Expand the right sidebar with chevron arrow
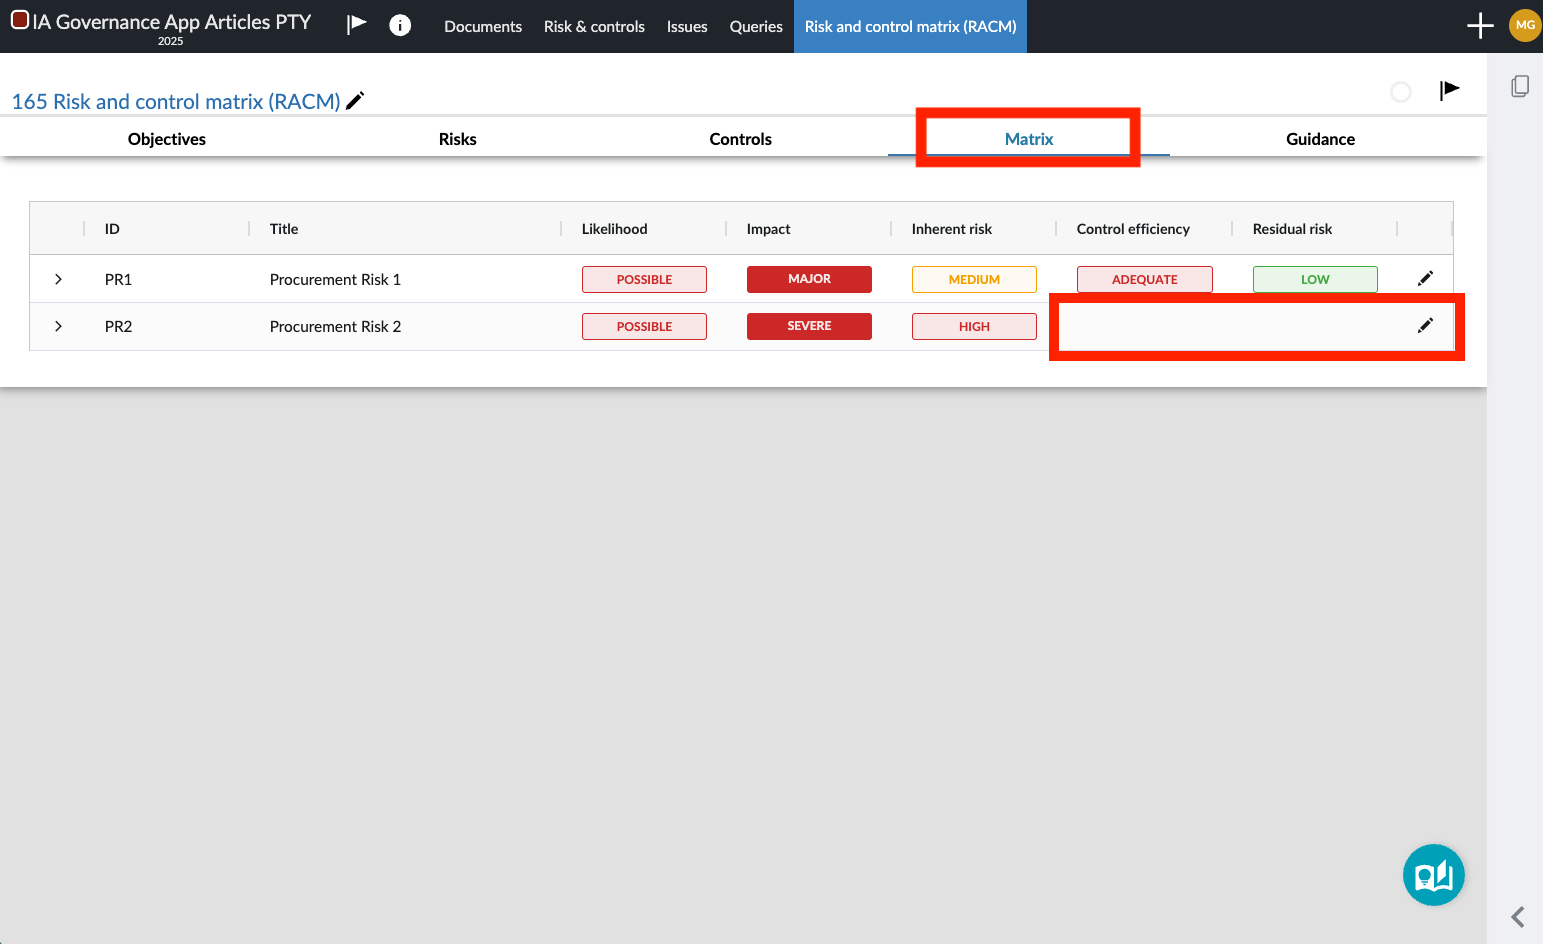Image resolution: width=1543 pixels, height=944 pixels. [x=1517, y=917]
